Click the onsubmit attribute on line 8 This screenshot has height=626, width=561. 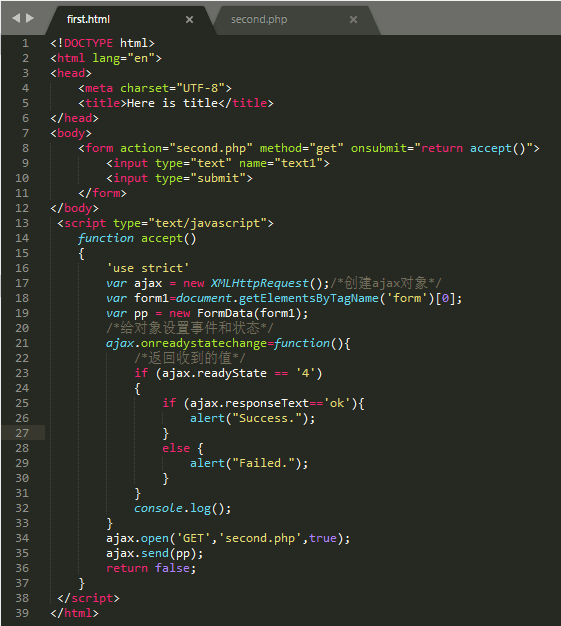coord(442,148)
